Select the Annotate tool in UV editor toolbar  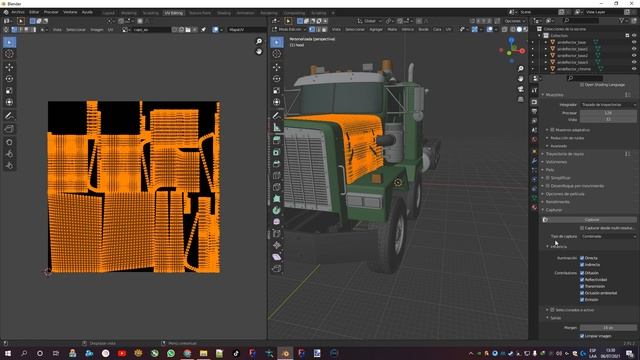pyautogui.click(x=9, y=116)
